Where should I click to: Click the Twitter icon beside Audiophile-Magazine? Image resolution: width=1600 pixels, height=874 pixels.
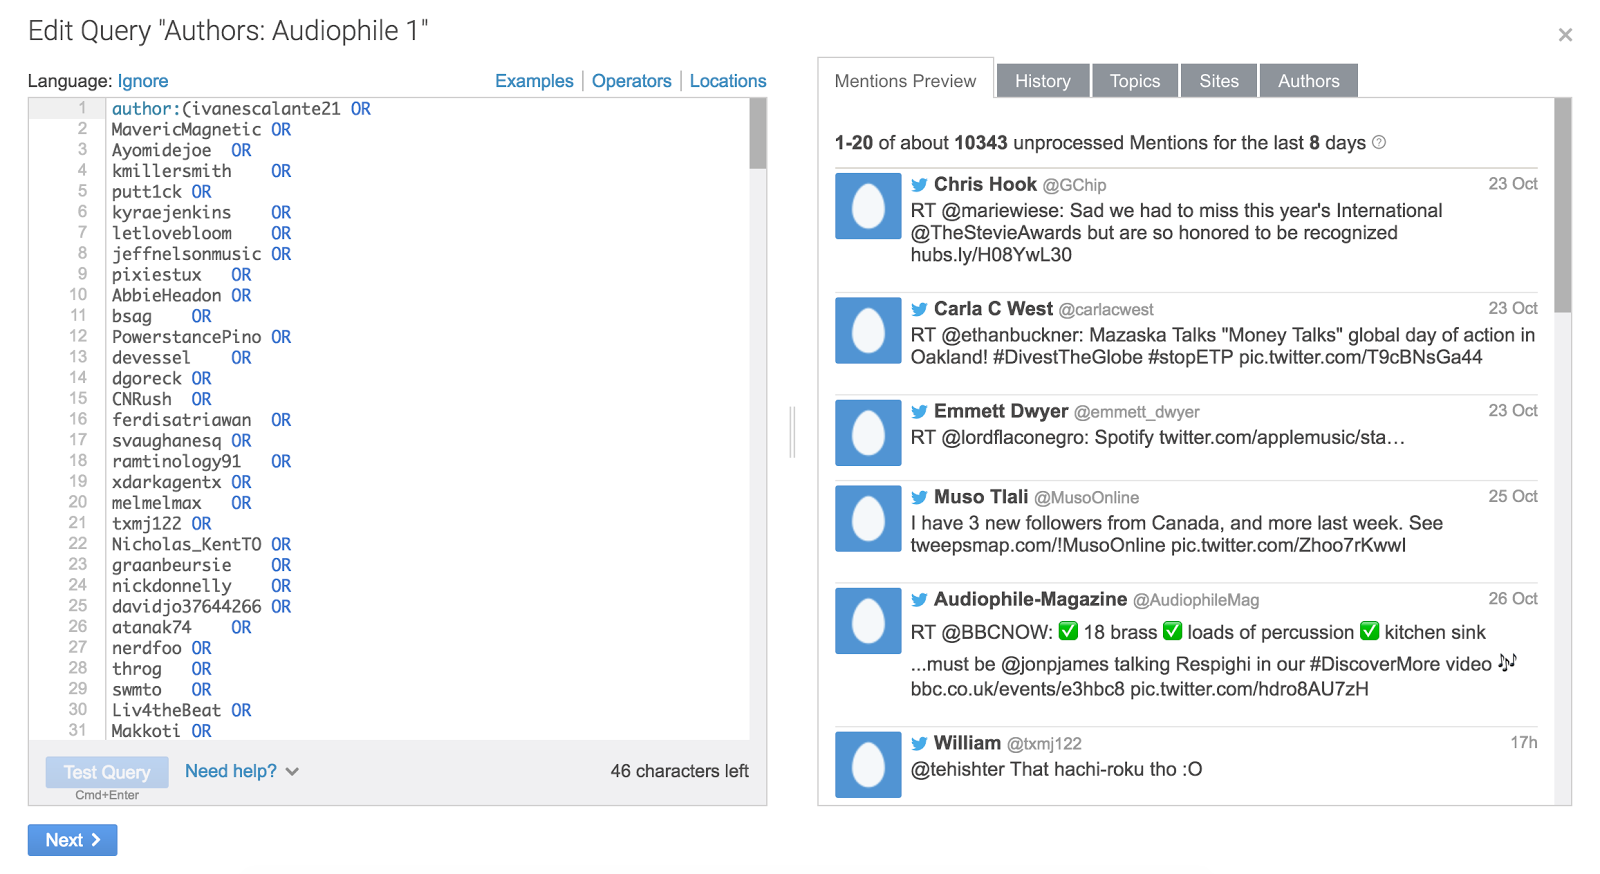coord(919,600)
